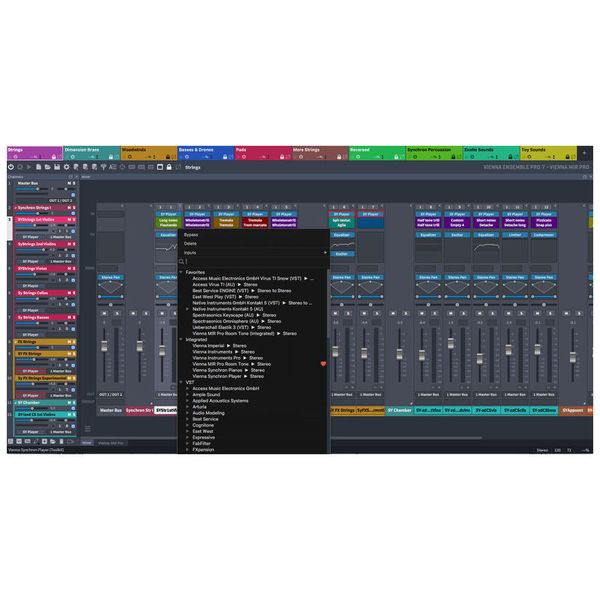Expand the FabFilter vendor folder
This screenshot has width=600, height=600.
pos(187,443)
